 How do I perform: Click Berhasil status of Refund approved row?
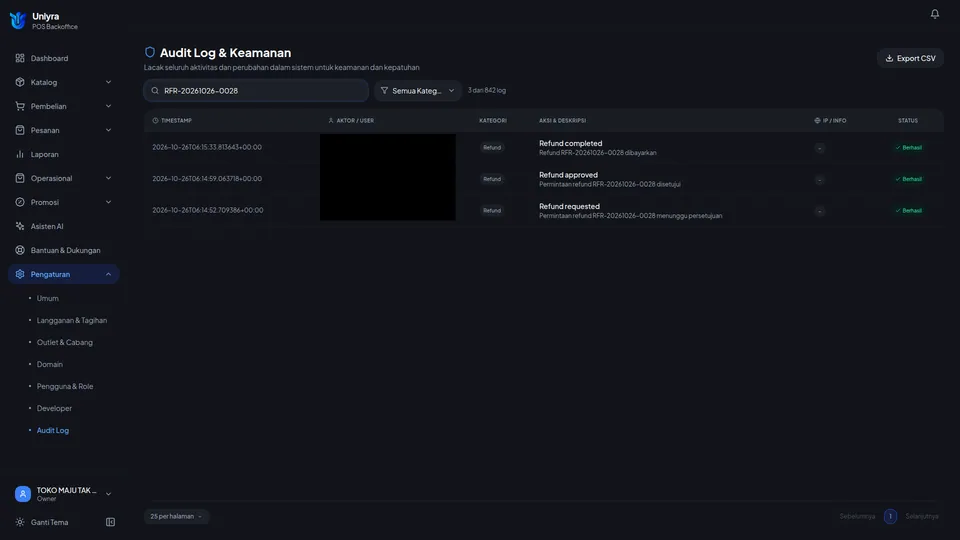click(908, 179)
